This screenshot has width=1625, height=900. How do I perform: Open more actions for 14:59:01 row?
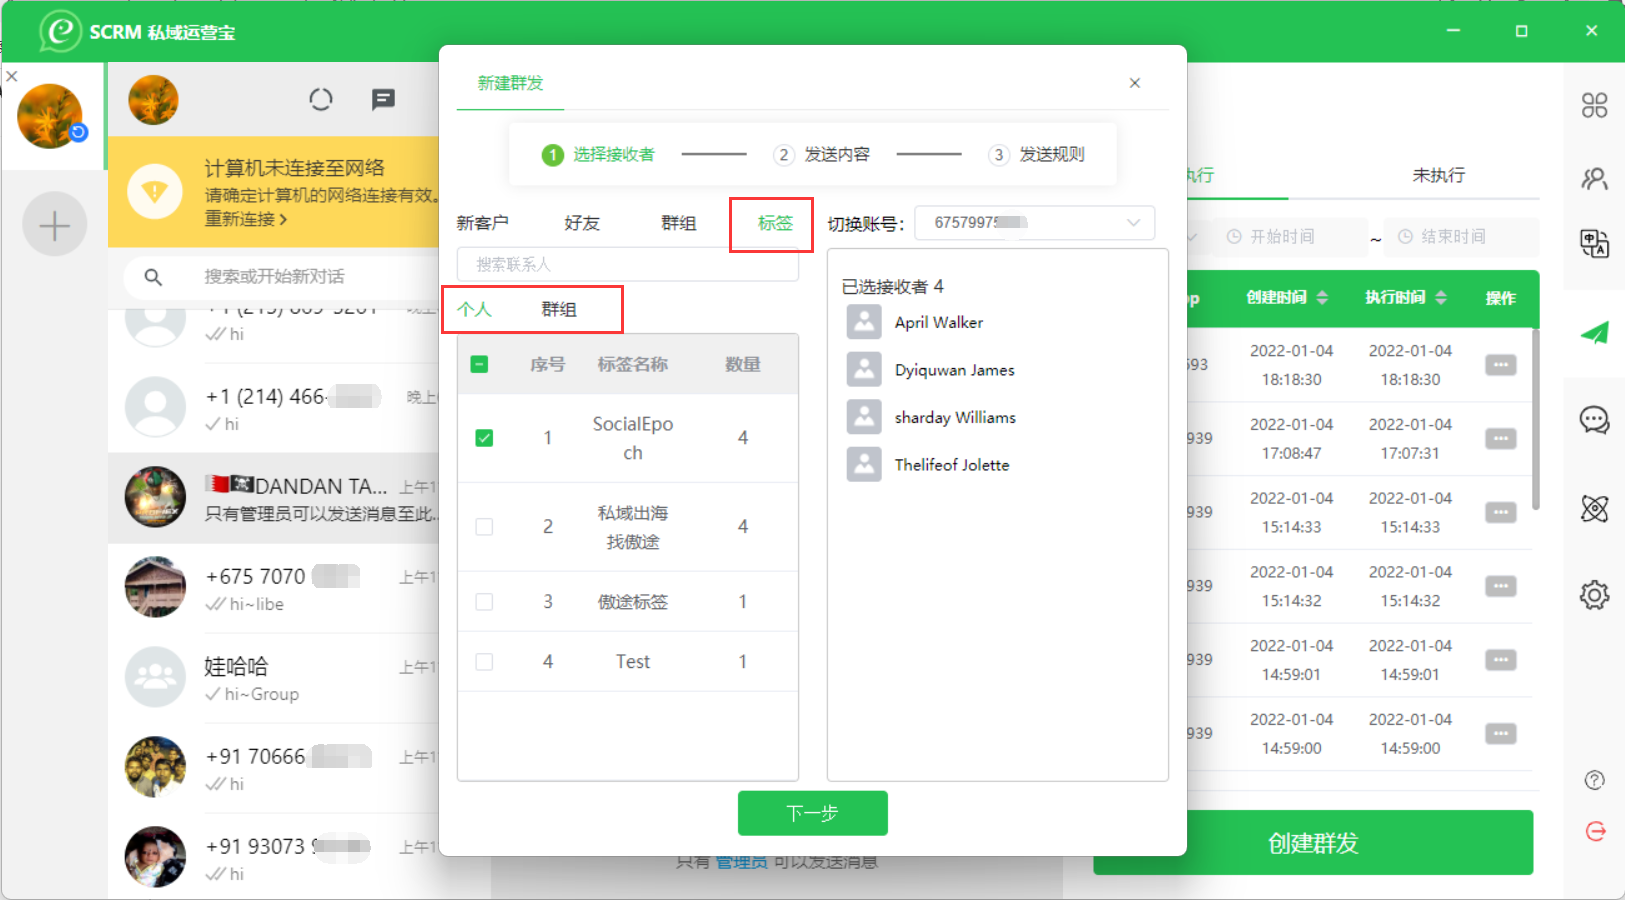coord(1500,660)
